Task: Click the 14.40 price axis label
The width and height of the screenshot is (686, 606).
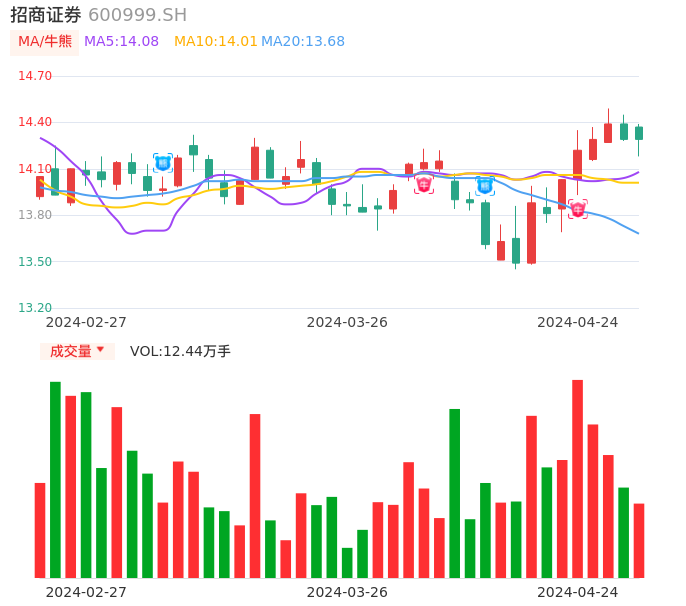Action: click(35, 122)
